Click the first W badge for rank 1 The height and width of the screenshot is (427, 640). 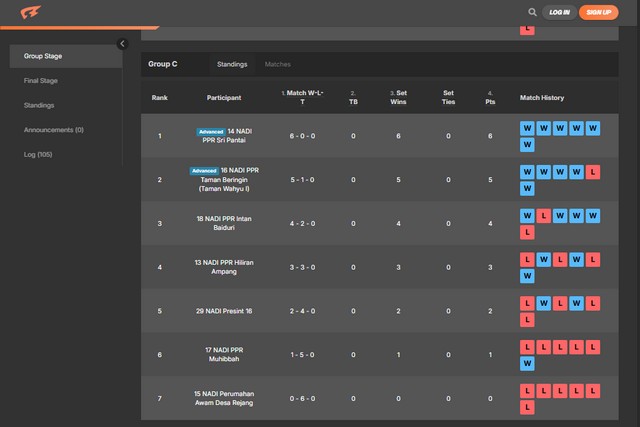click(527, 128)
